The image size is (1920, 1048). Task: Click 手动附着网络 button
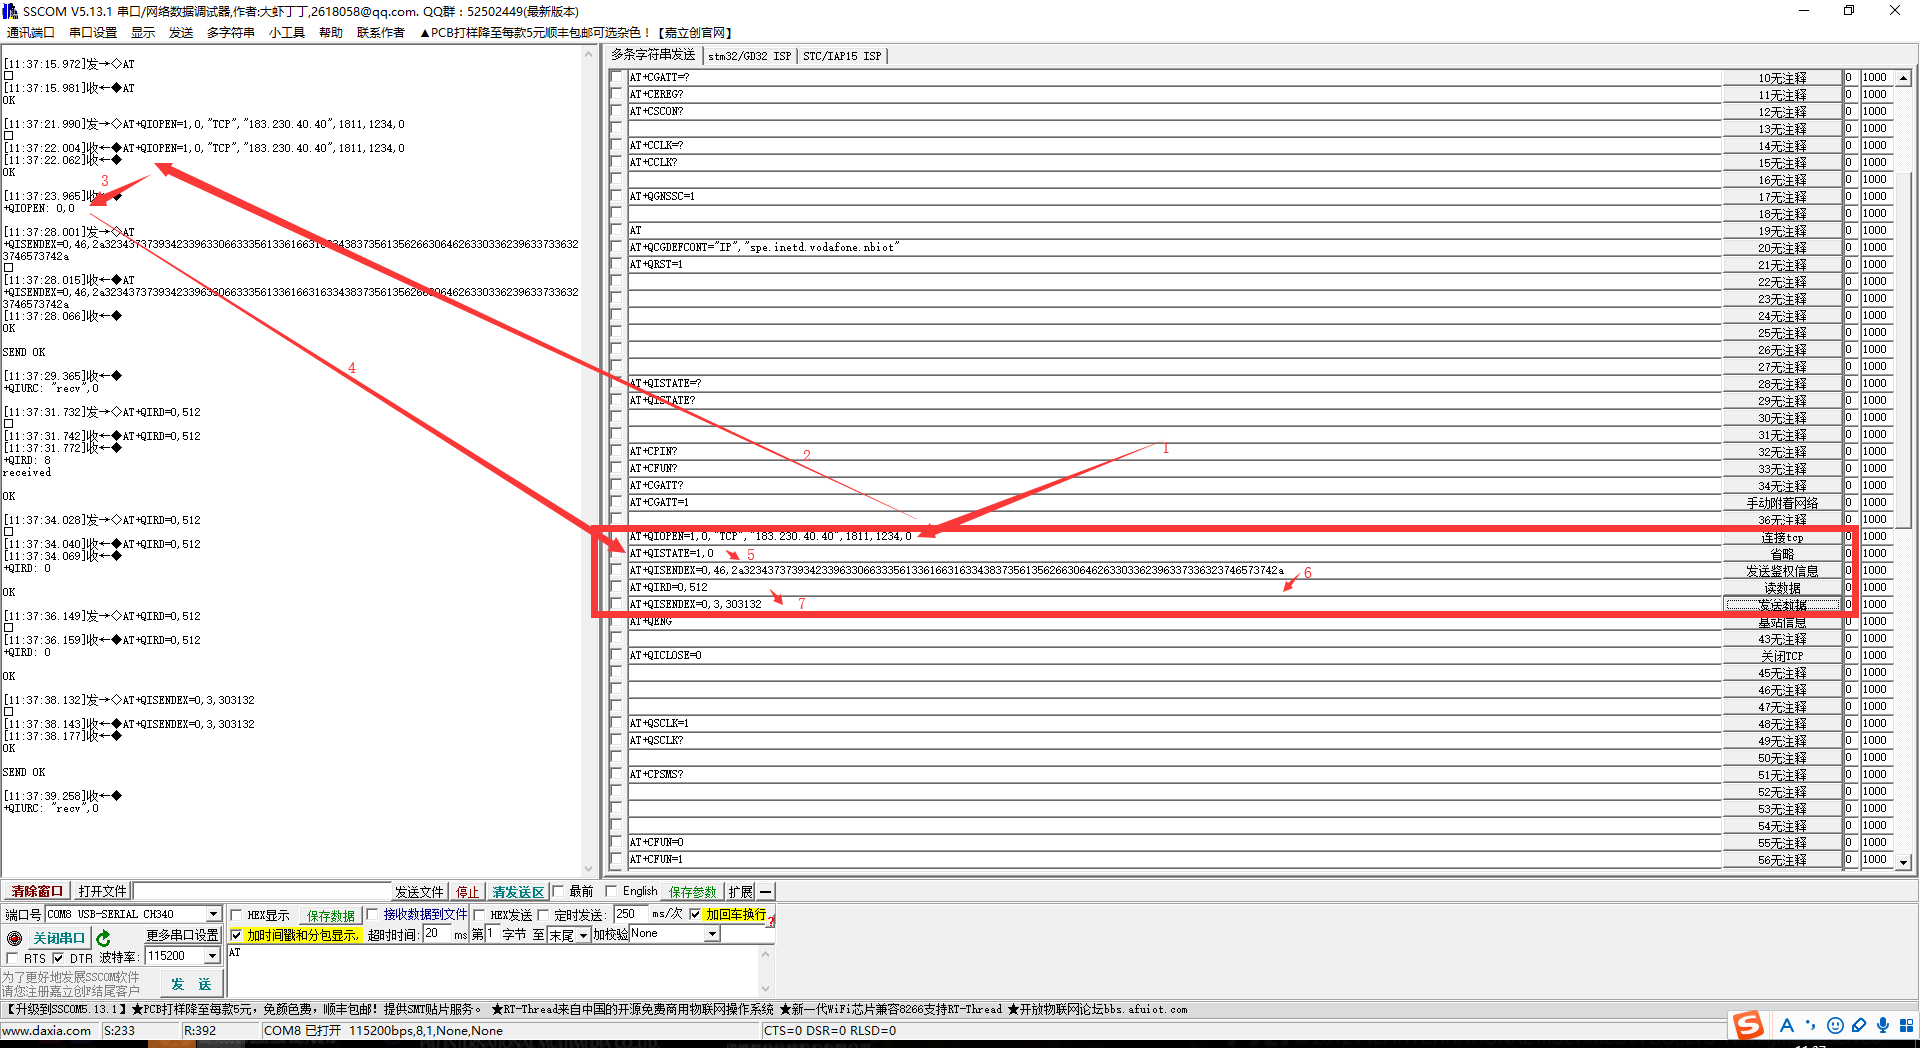tap(1782, 504)
